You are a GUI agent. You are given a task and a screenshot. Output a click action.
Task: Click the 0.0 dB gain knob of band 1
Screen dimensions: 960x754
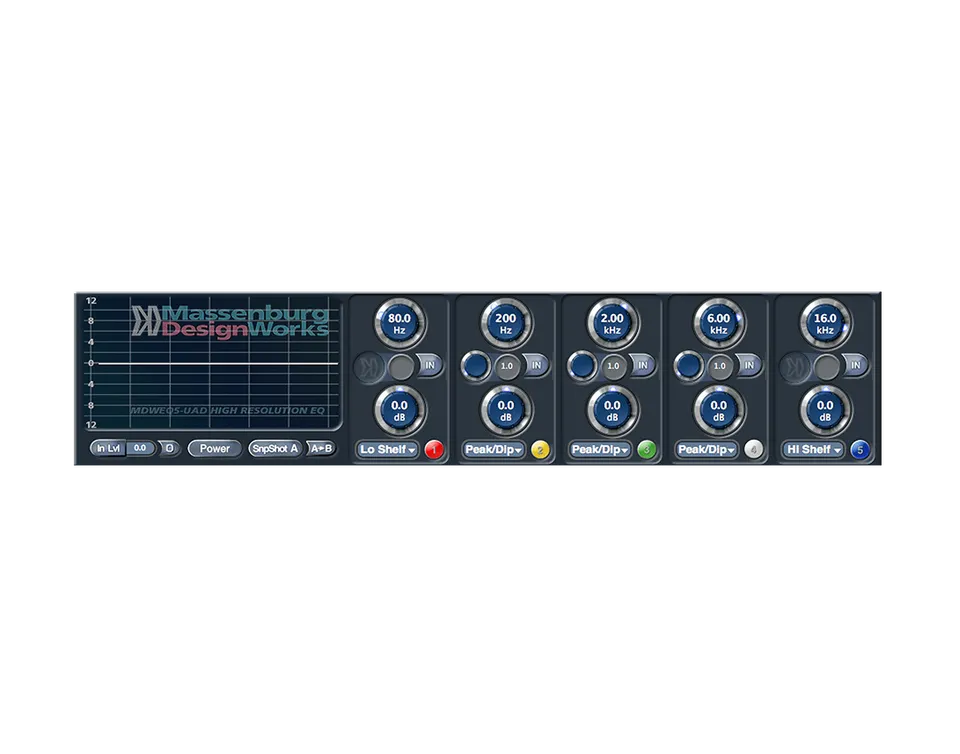click(x=400, y=411)
